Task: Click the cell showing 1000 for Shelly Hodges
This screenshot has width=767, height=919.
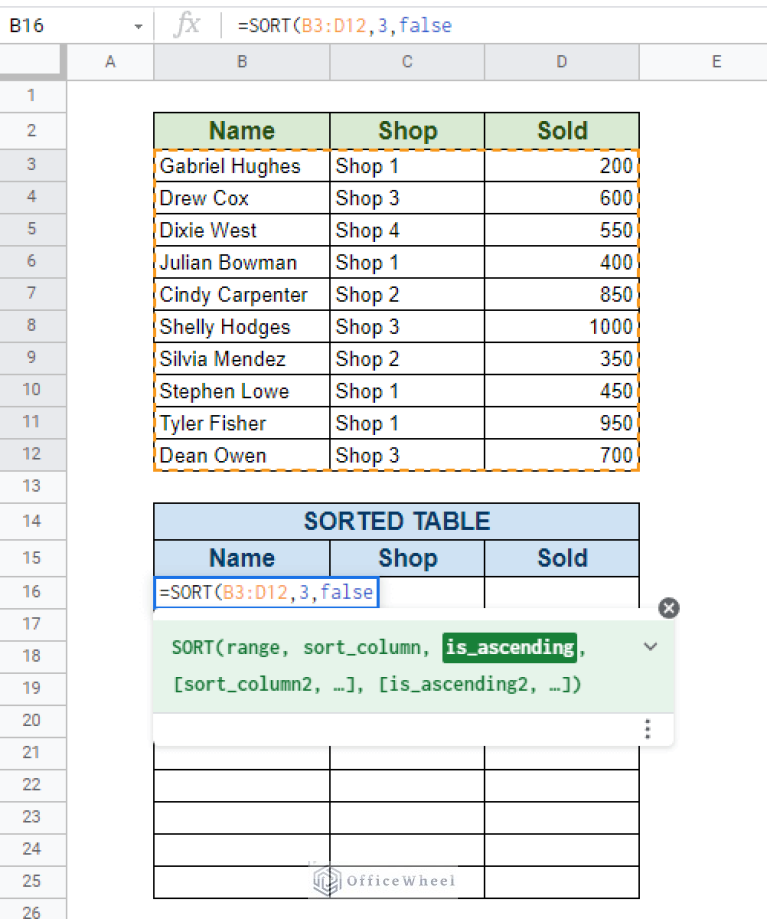Action: coord(561,326)
